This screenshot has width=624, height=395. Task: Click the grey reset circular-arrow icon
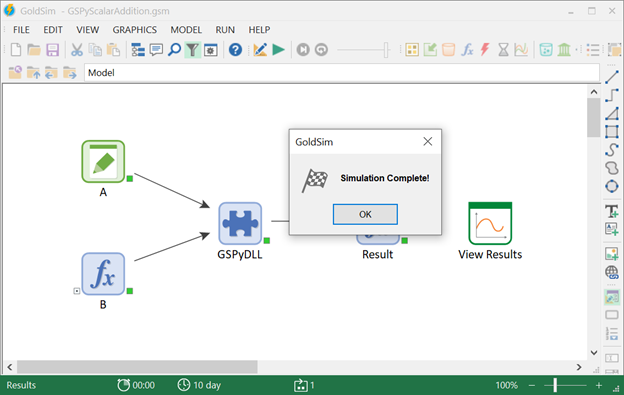[321, 50]
